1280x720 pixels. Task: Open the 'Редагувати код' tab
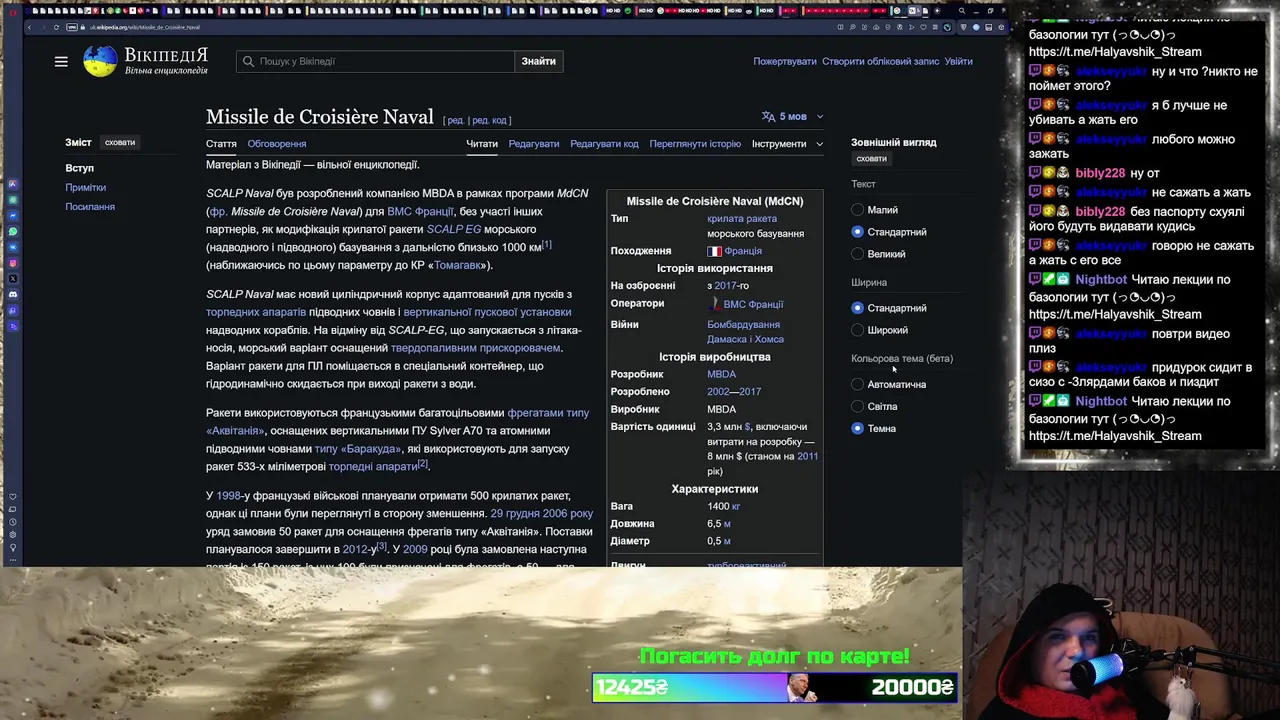point(604,144)
